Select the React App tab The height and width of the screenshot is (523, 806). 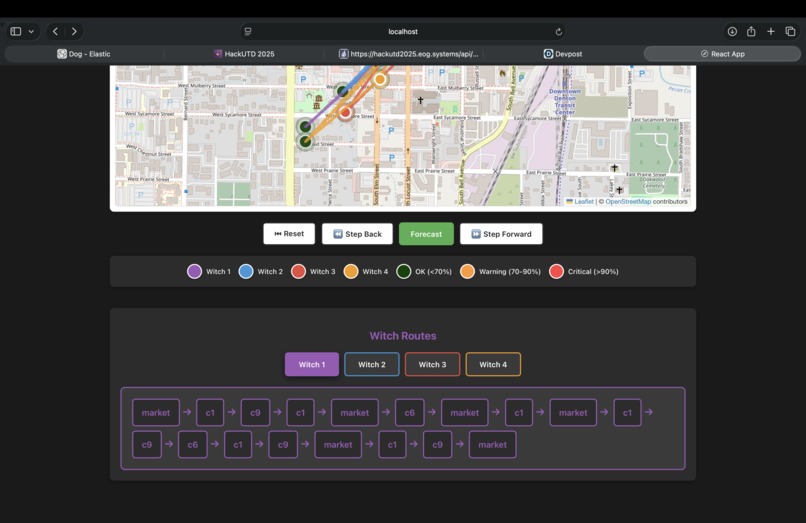click(722, 53)
